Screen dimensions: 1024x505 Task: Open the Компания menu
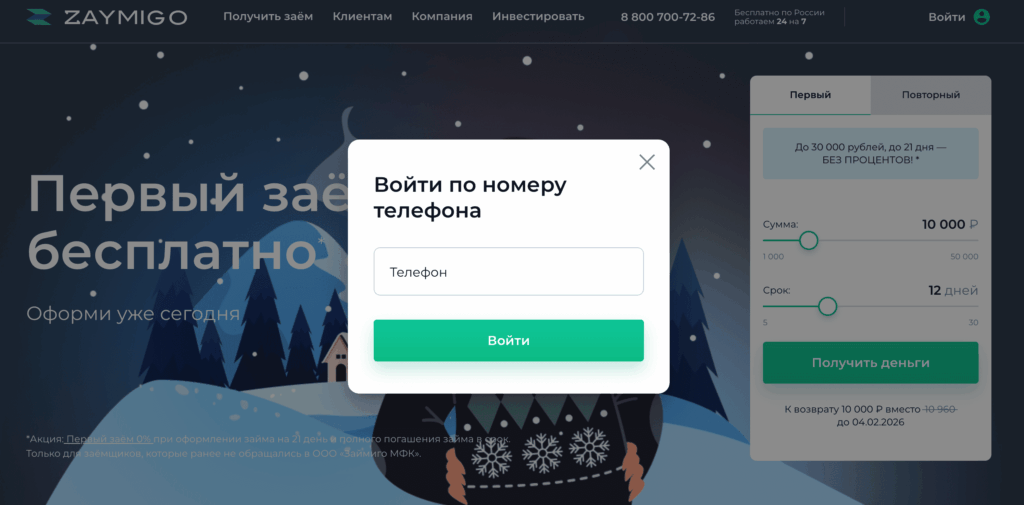[442, 17]
